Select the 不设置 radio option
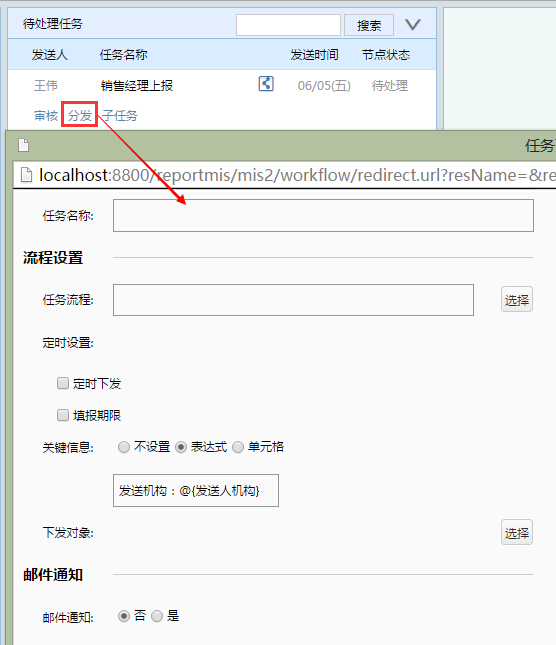556x645 pixels. 124,447
